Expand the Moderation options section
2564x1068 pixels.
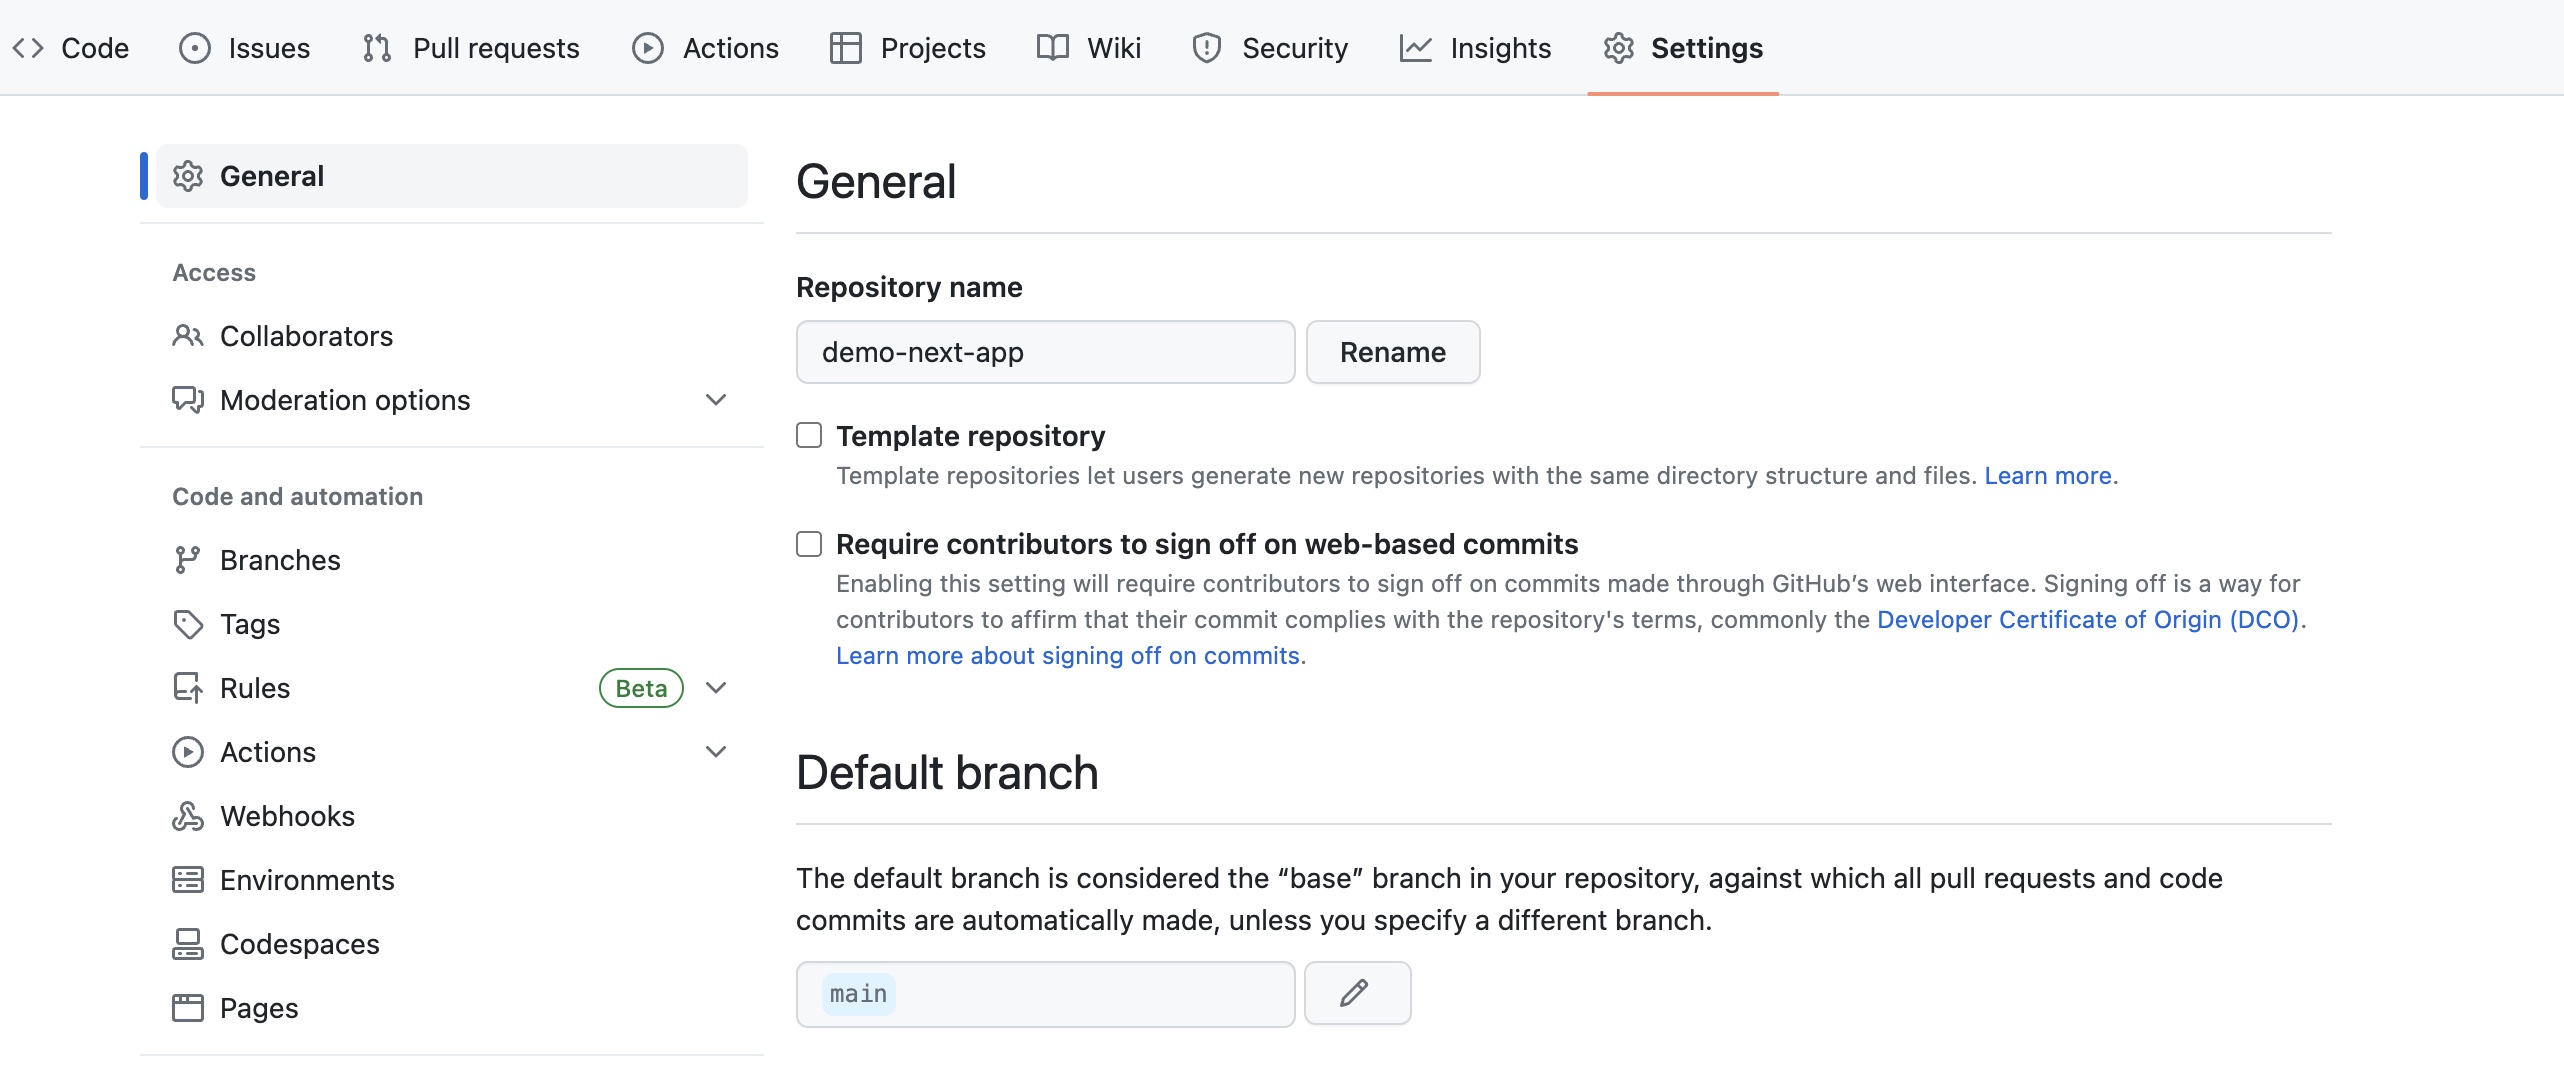coord(715,399)
